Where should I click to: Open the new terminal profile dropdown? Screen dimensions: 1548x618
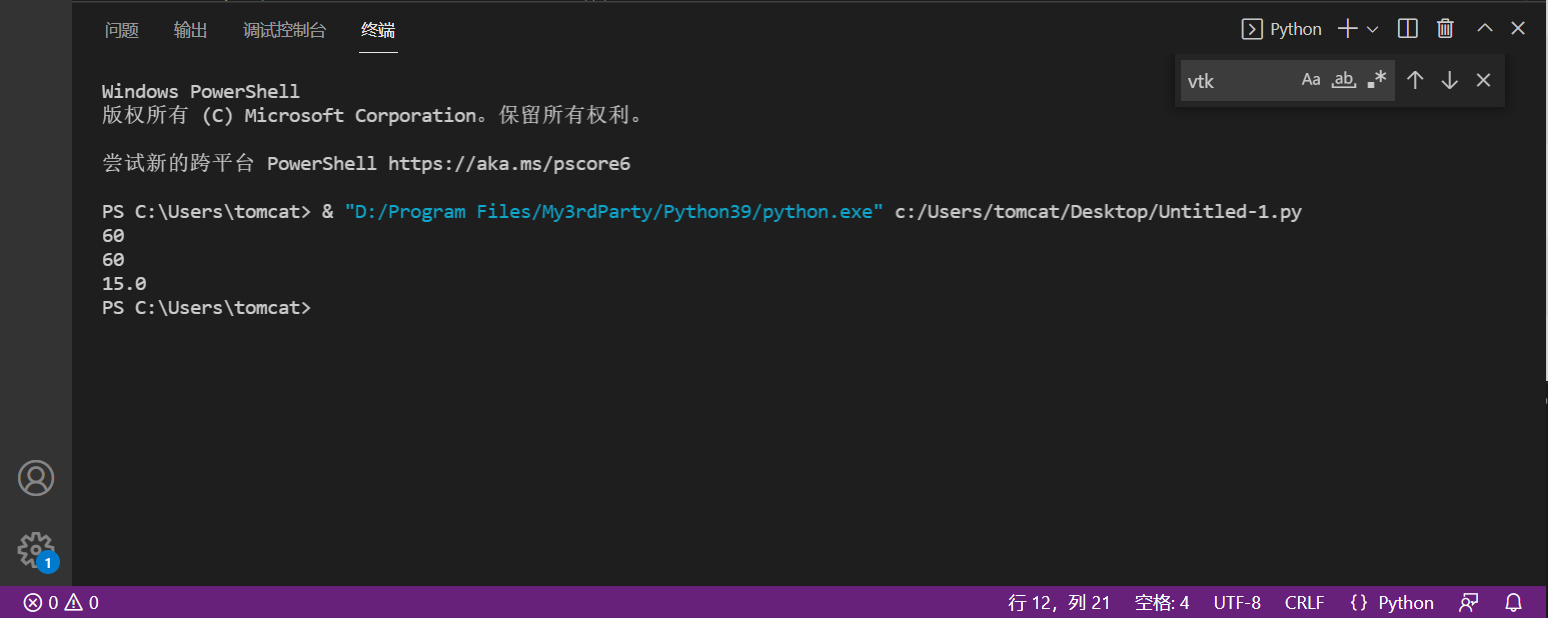coord(1372,28)
